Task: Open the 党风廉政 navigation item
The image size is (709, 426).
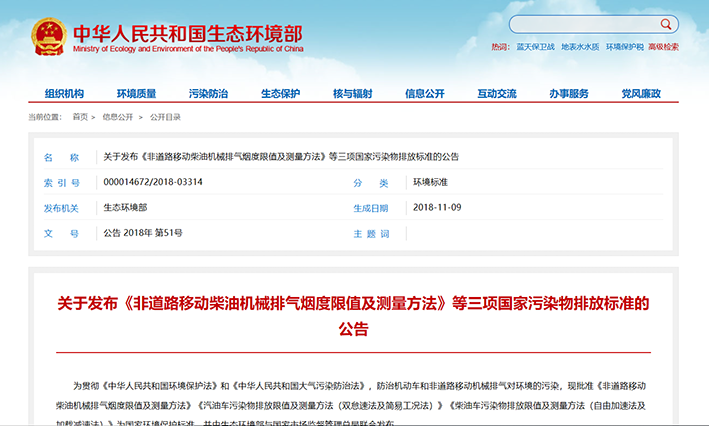Action: click(x=640, y=93)
